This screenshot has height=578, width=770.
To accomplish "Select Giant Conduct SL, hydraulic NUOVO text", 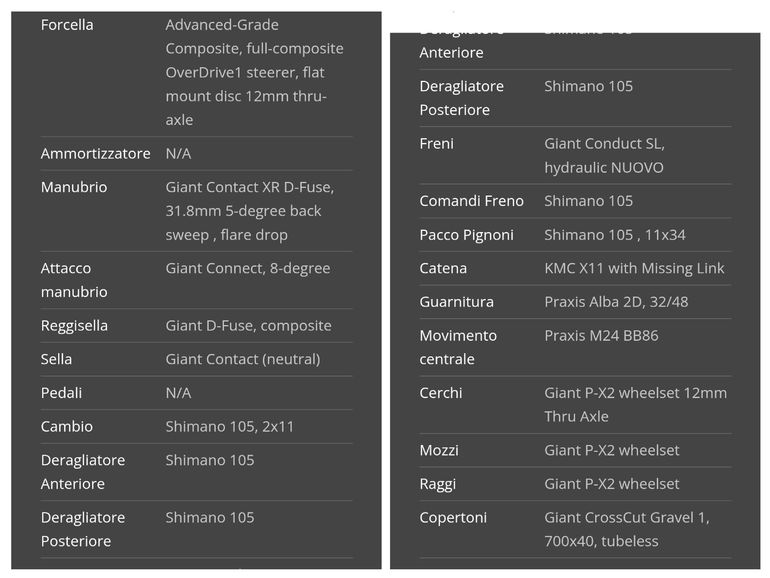I will (x=604, y=156).
